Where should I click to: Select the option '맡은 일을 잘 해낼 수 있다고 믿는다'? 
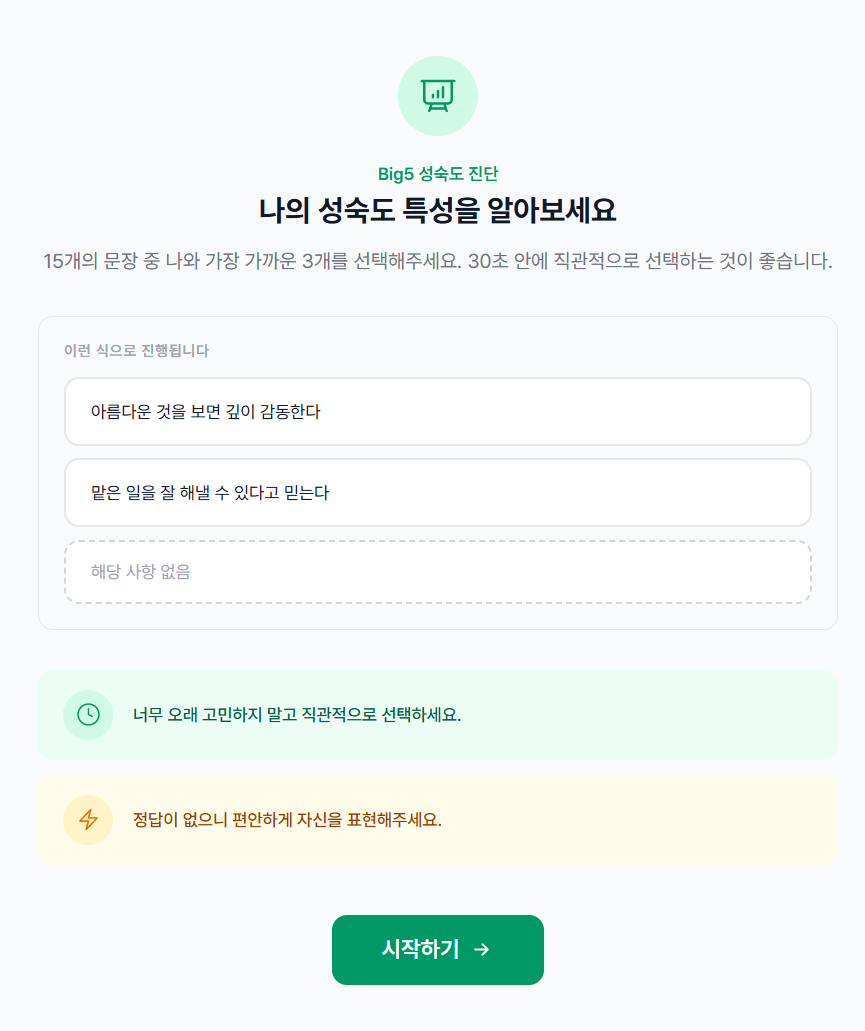437,492
